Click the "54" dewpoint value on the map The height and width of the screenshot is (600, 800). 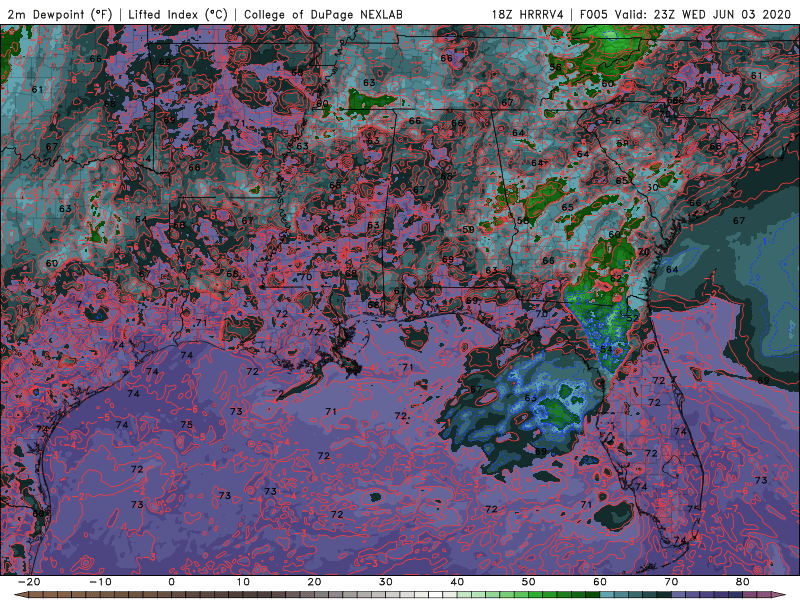click(x=606, y=349)
